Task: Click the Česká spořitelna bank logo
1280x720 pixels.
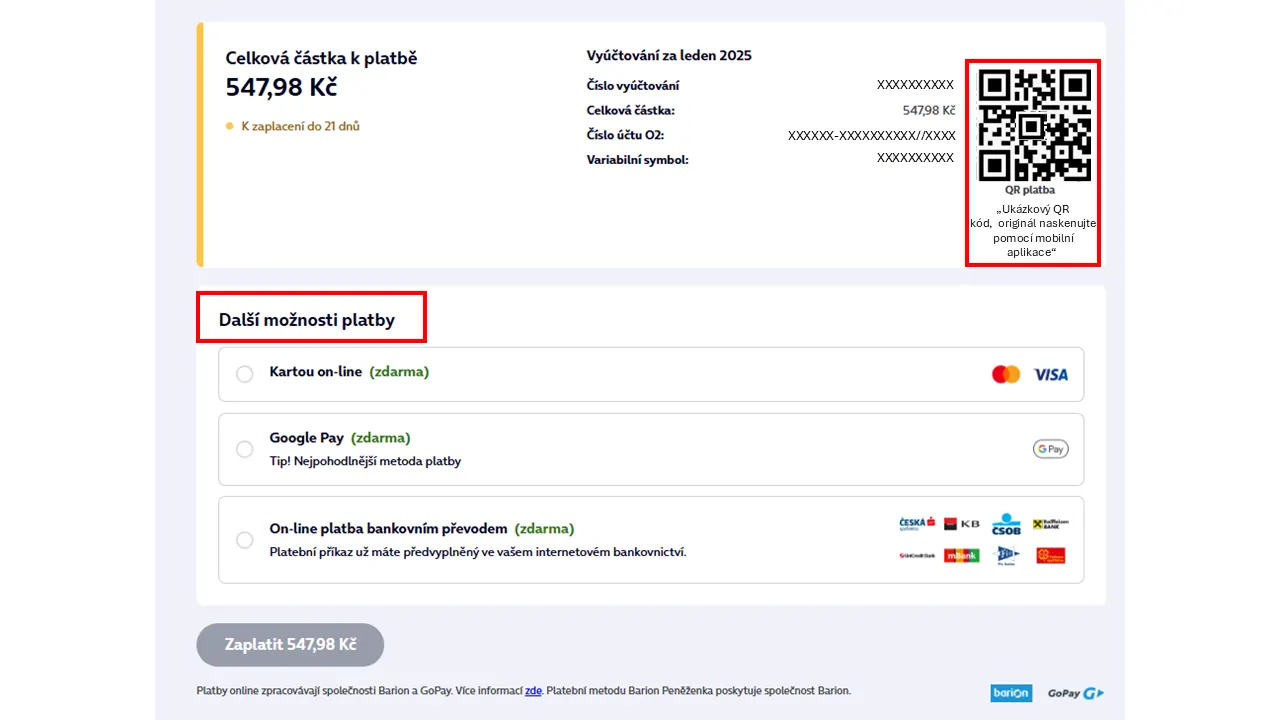Action: [x=916, y=523]
